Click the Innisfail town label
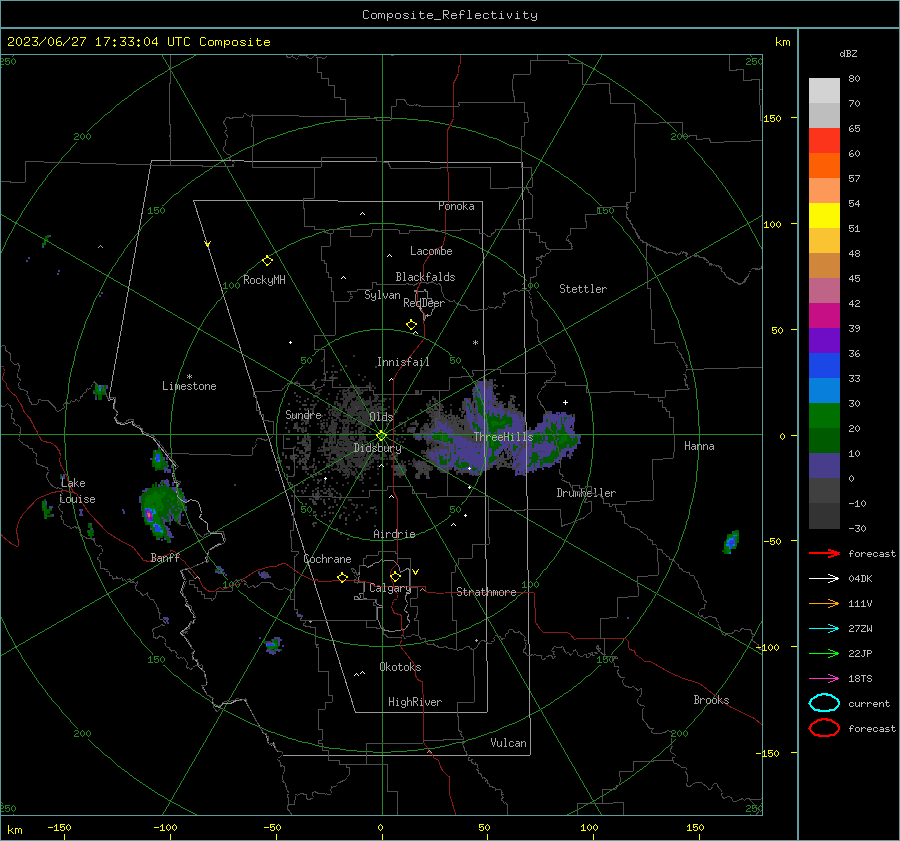This screenshot has width=900, height=841. [403, 362]
